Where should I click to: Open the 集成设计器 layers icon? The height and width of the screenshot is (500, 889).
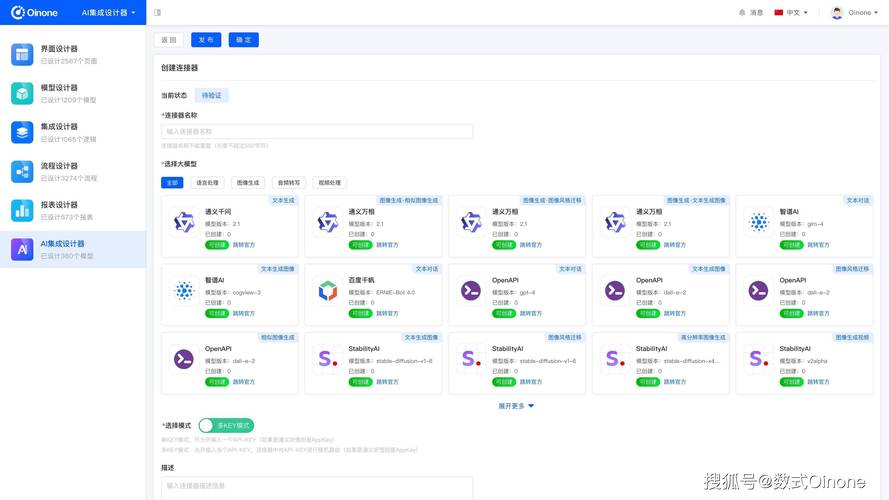point(22,132)
